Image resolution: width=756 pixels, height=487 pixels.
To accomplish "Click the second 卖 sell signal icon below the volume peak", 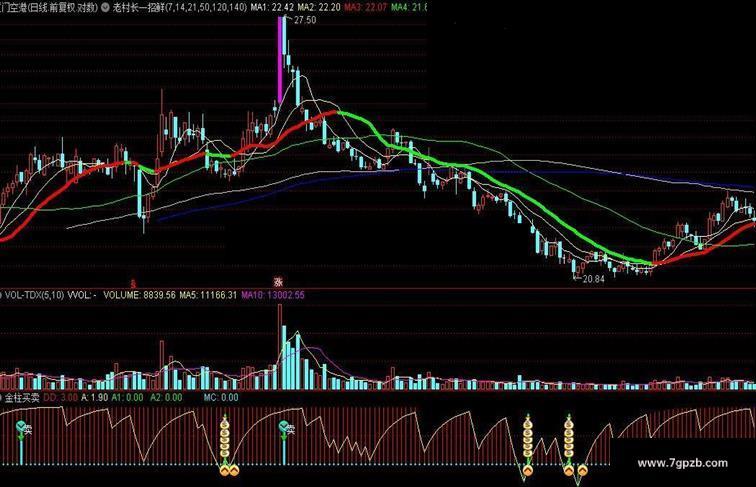I will [286, 428].
